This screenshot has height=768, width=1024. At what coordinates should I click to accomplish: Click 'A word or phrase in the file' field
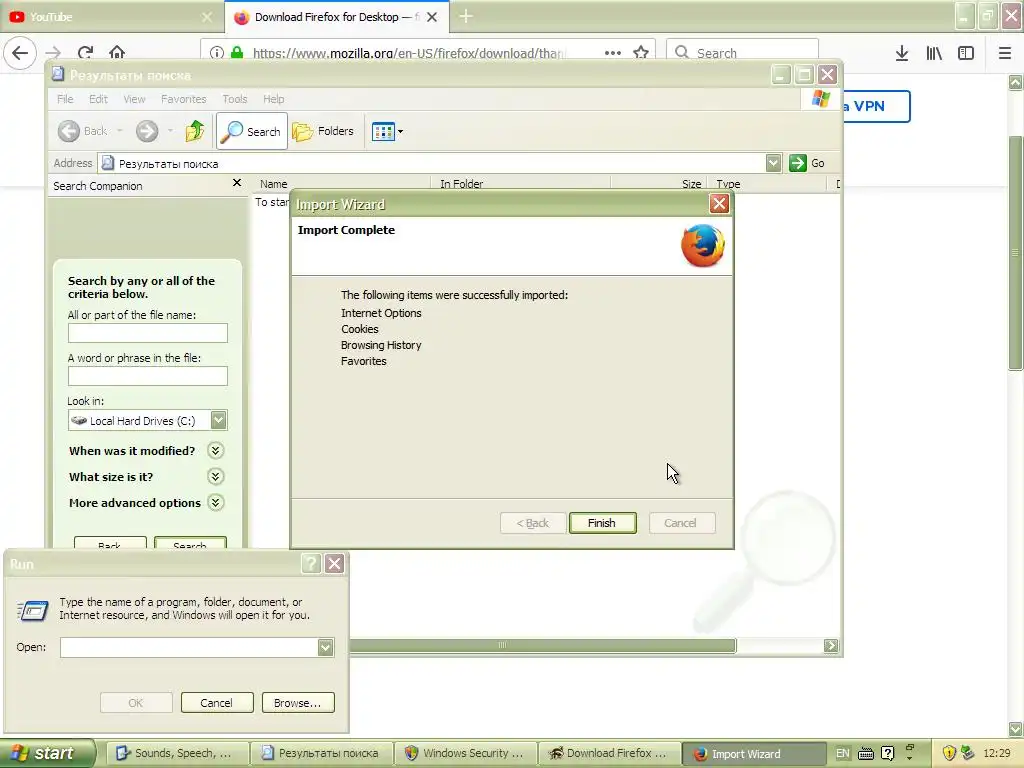click(148, 376)
